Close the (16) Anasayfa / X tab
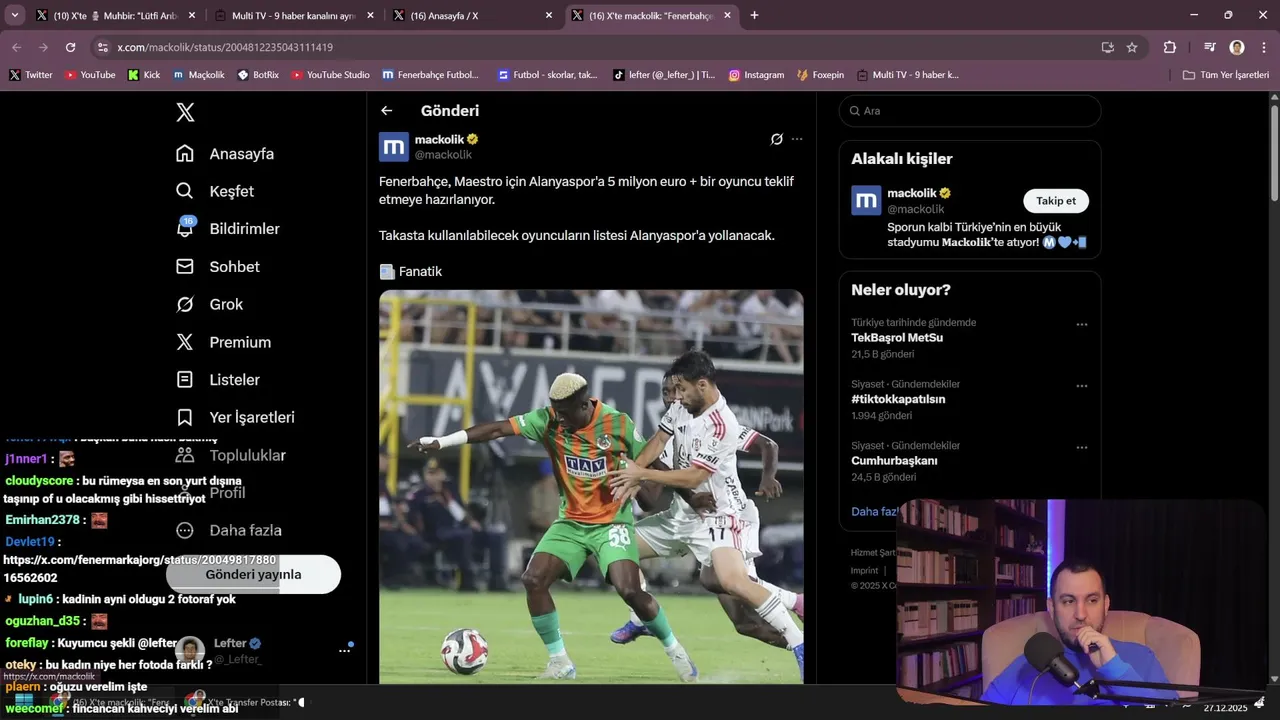 (x=549, y=15)
